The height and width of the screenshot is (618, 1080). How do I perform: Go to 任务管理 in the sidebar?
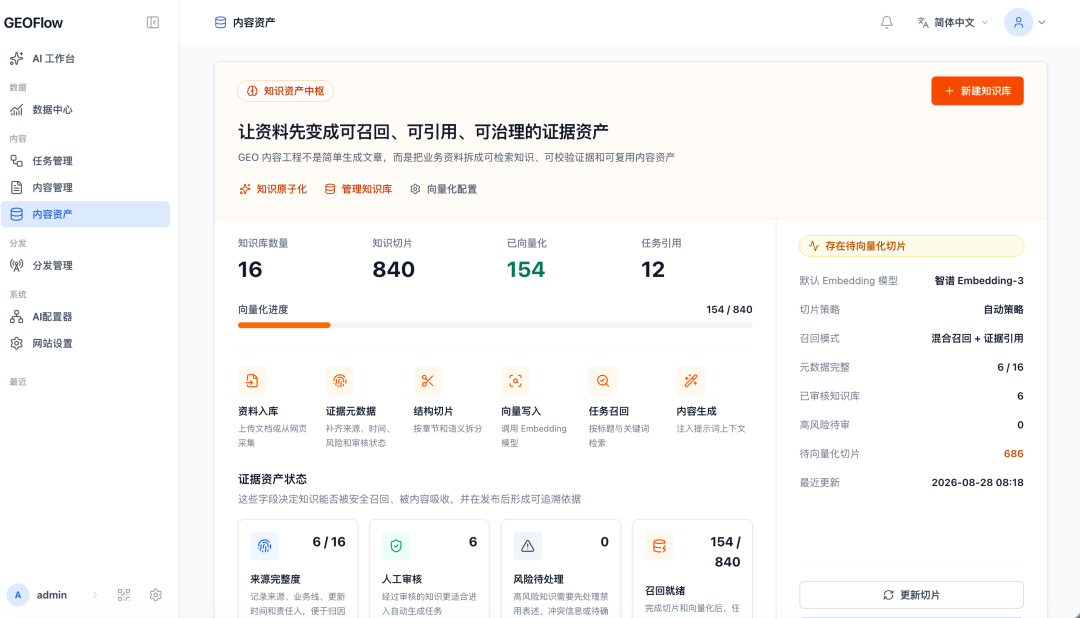pyautogui.click(x=85, y=161)
